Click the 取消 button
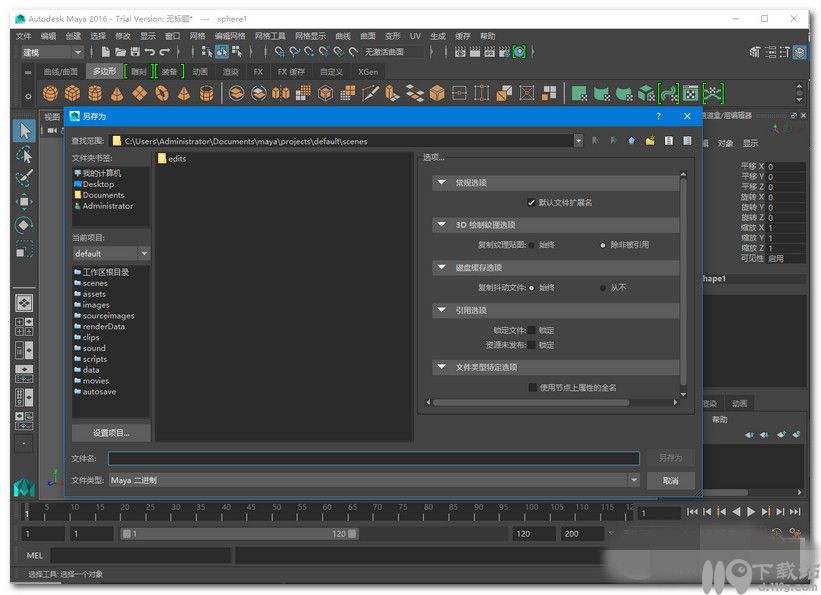 point(669,481)
